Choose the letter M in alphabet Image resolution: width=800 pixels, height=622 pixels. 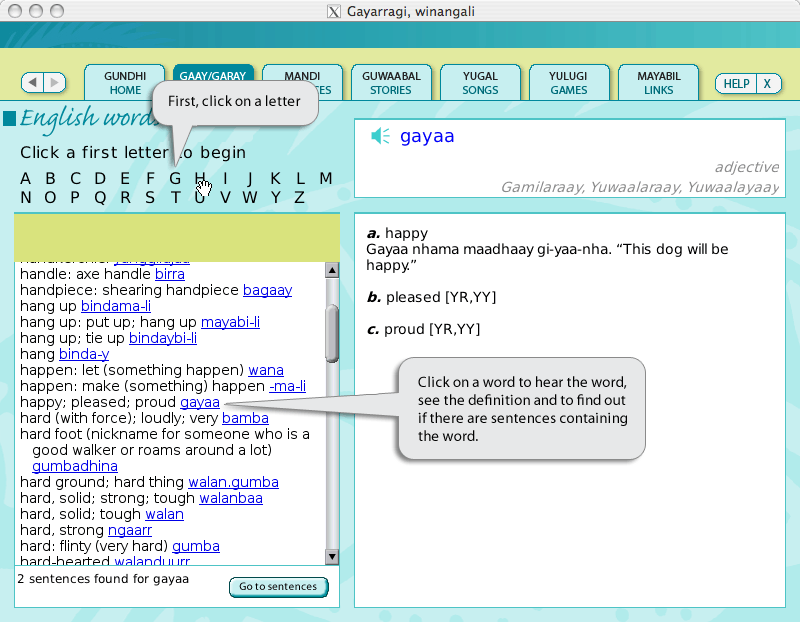click(325, 179)
